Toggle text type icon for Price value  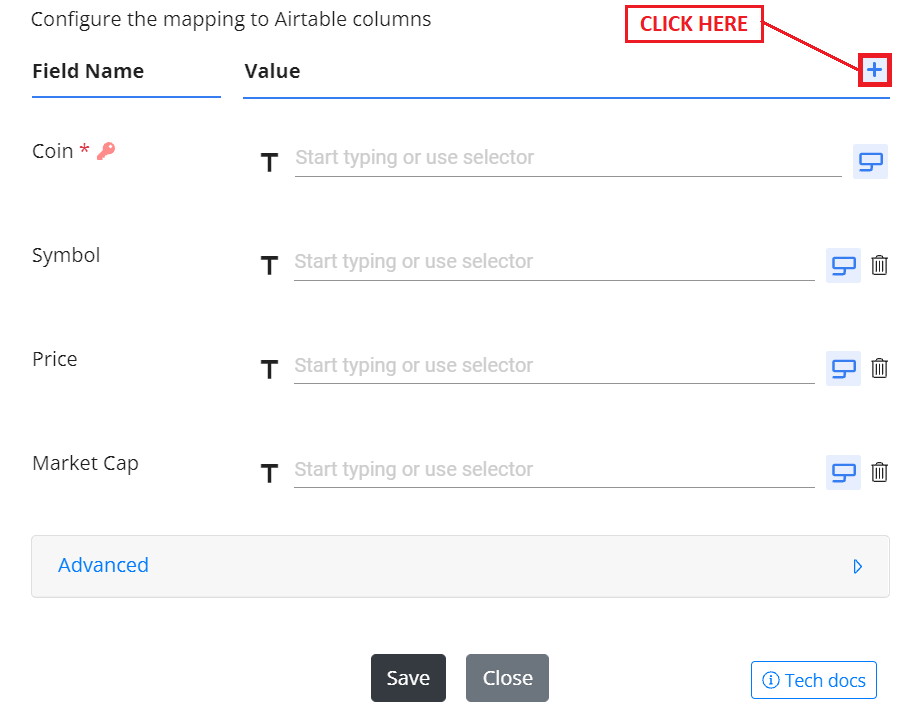pyautogui.click(x=269, y=369)
